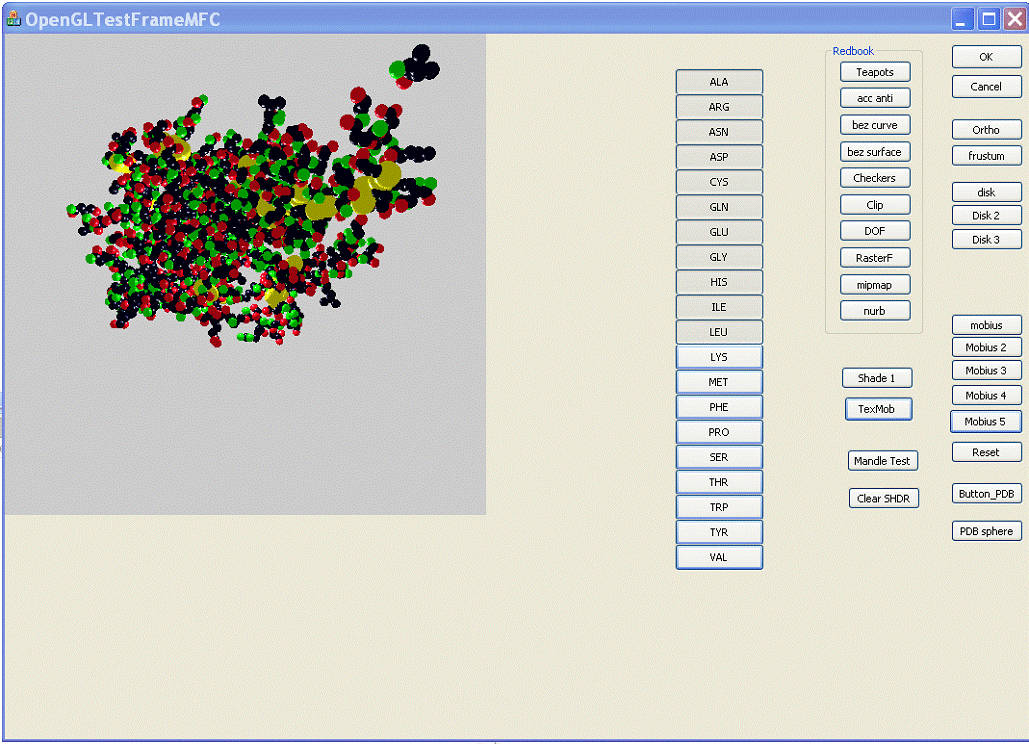Click the DOF button
1029x744 pixels.
875,232
